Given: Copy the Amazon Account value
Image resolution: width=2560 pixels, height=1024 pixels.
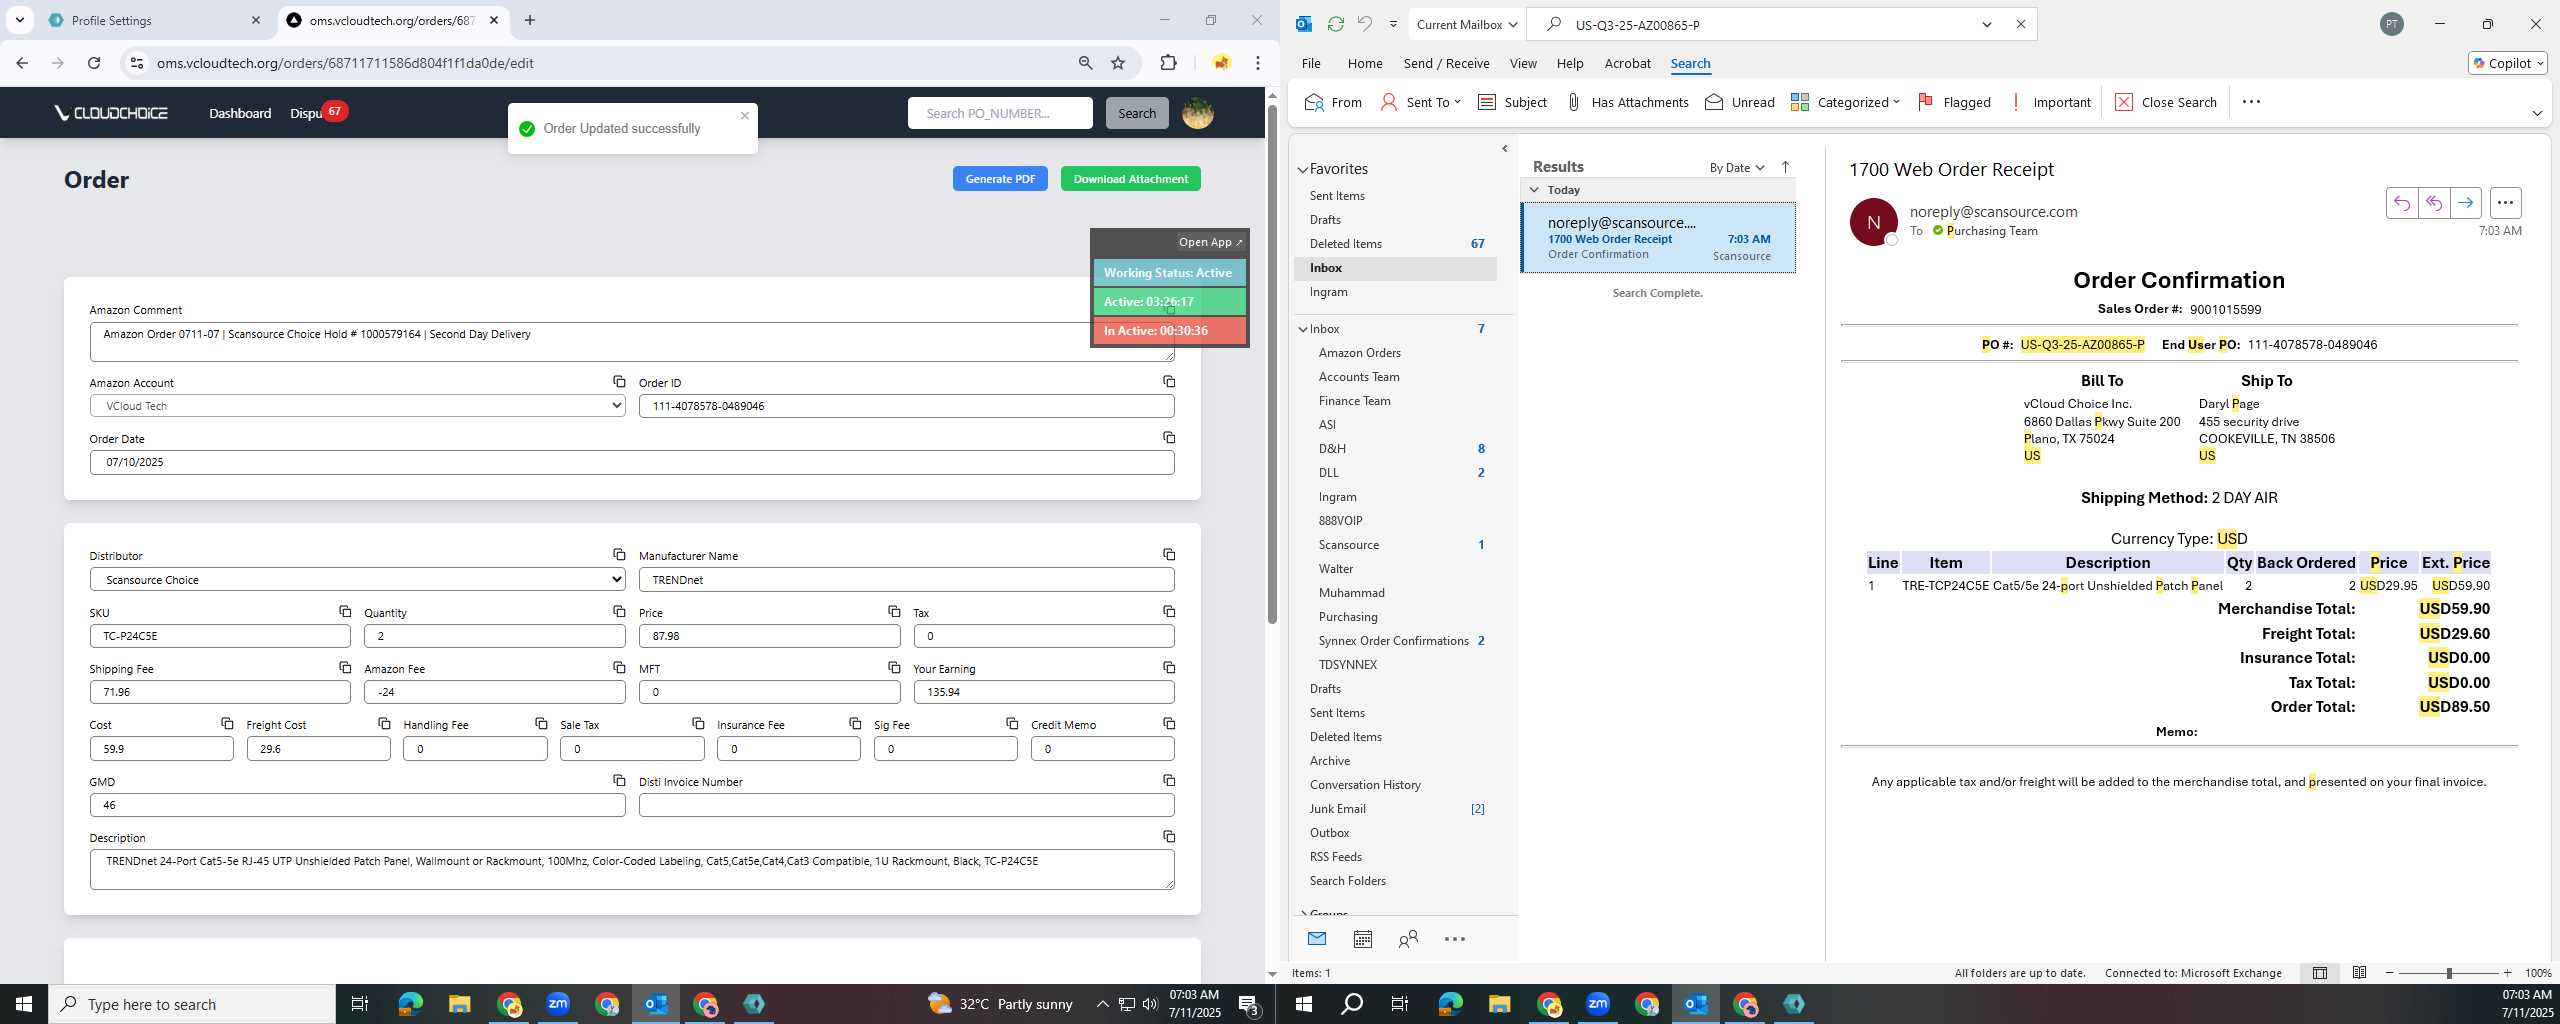Looking at the screenshot, I should point(619,382).
